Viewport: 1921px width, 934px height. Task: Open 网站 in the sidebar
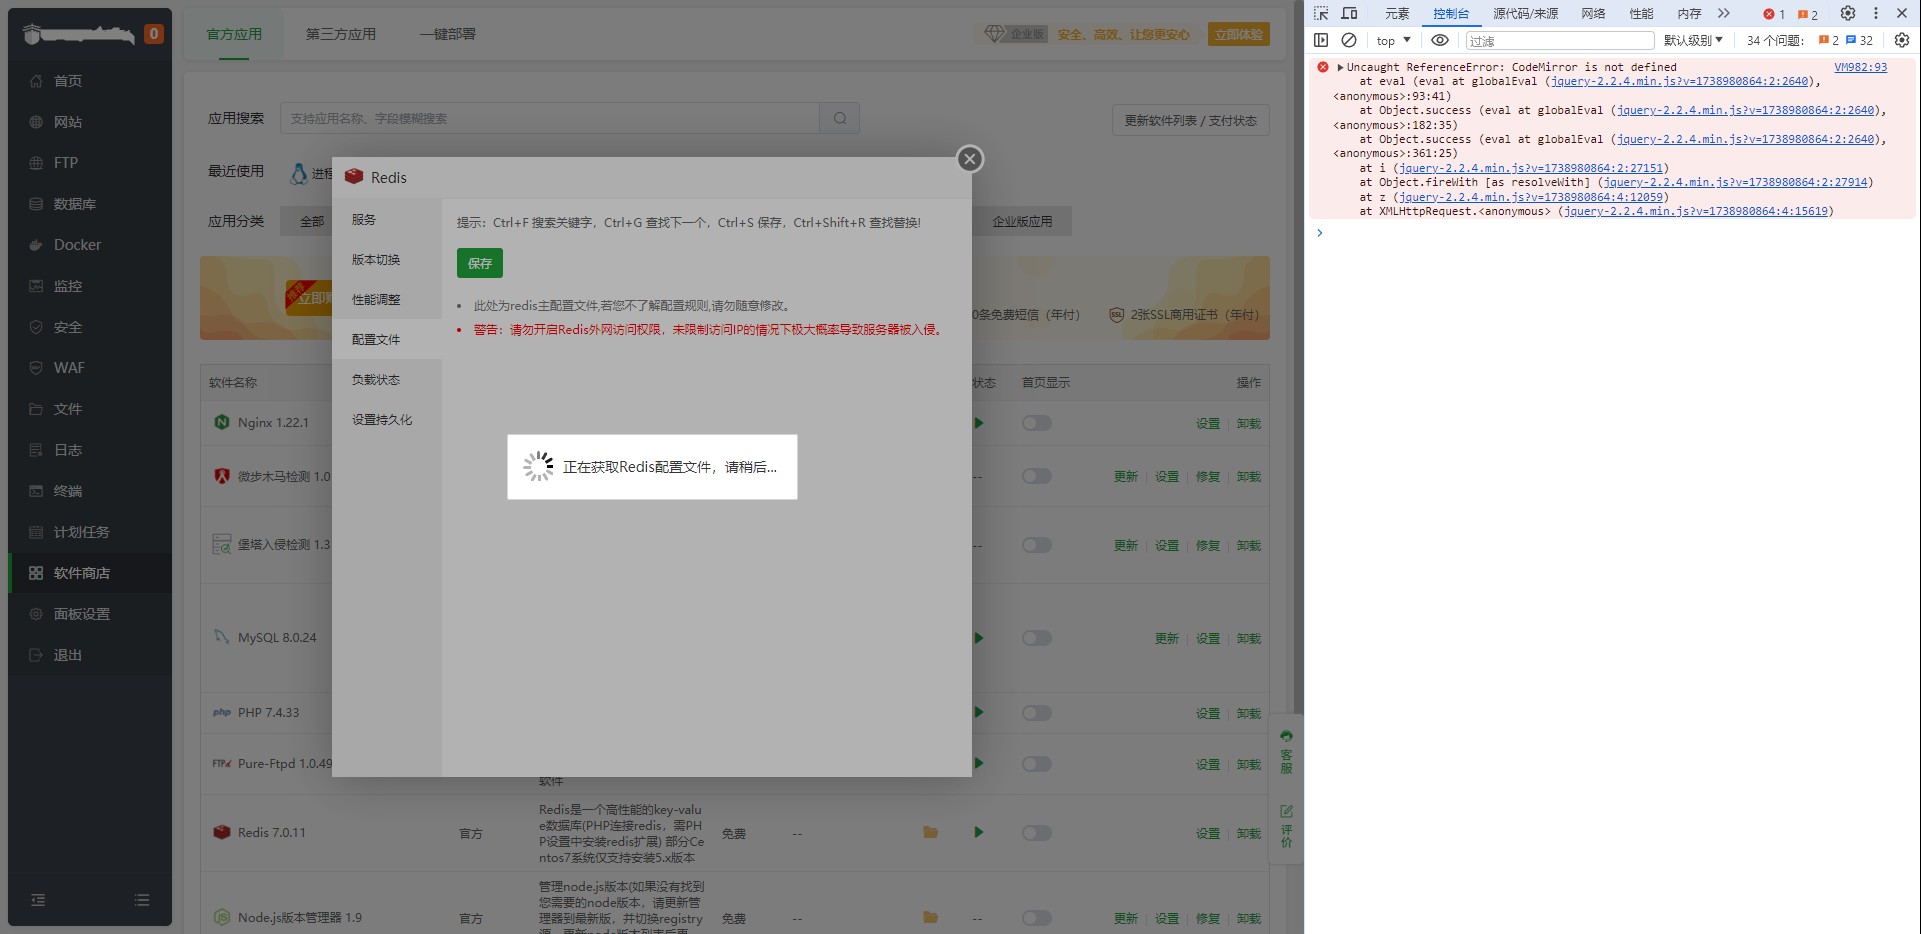click(90, 122)
